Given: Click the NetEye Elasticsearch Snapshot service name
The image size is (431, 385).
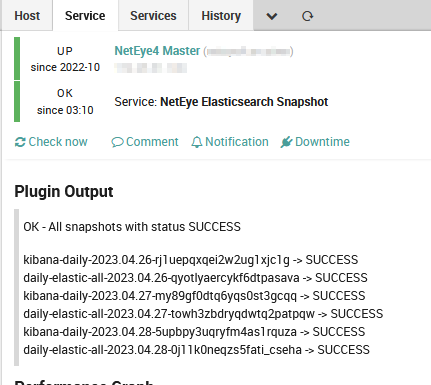Looking at the screenshot, I should point(244,102).
